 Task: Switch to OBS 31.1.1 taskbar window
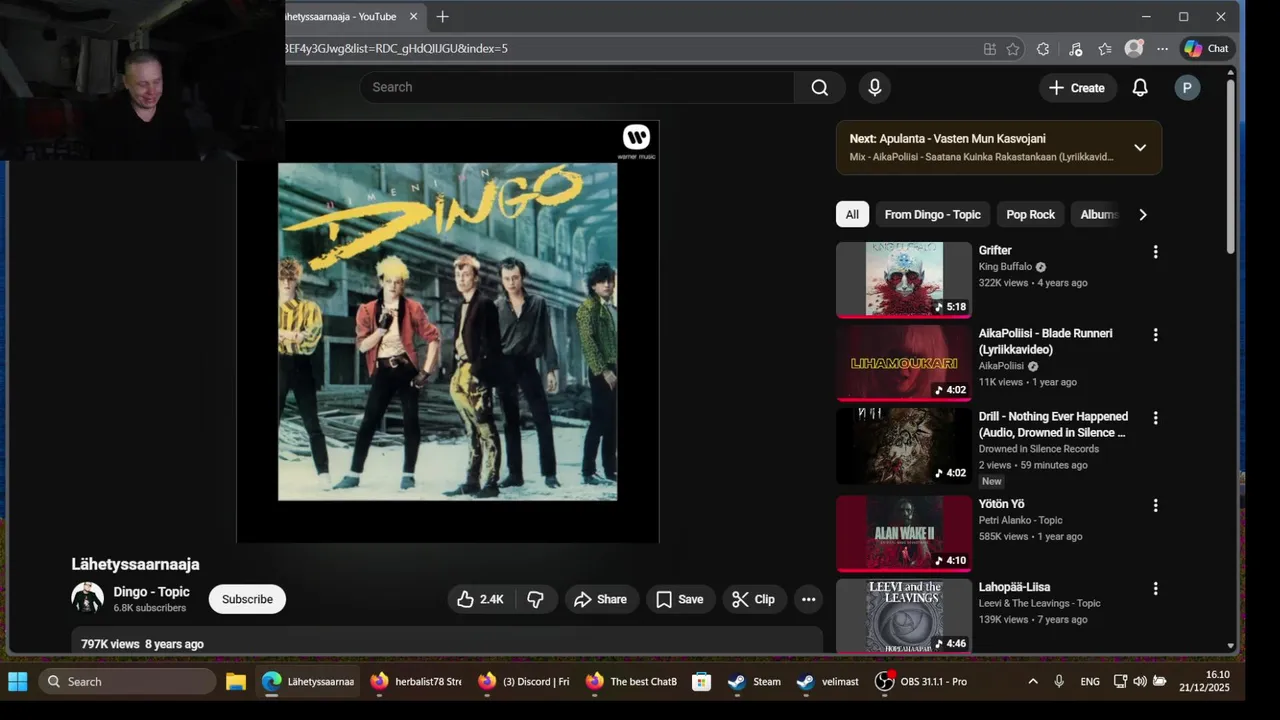tap(921, 682)
